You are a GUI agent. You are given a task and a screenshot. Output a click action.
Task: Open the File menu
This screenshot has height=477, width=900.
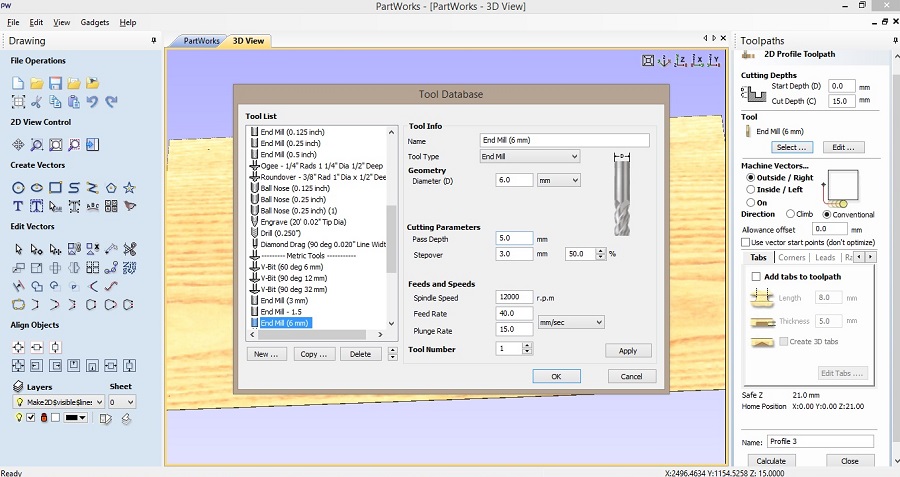point(13,22)
